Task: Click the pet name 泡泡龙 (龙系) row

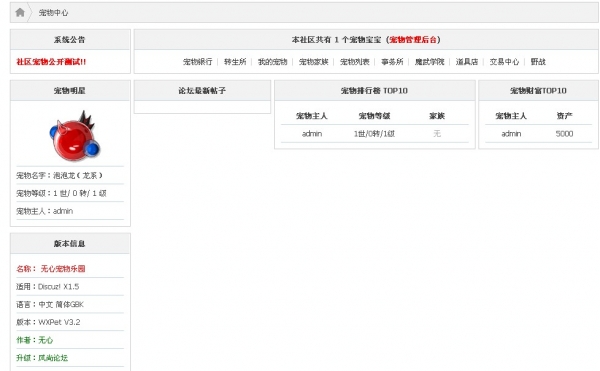Action: (70, 175)
